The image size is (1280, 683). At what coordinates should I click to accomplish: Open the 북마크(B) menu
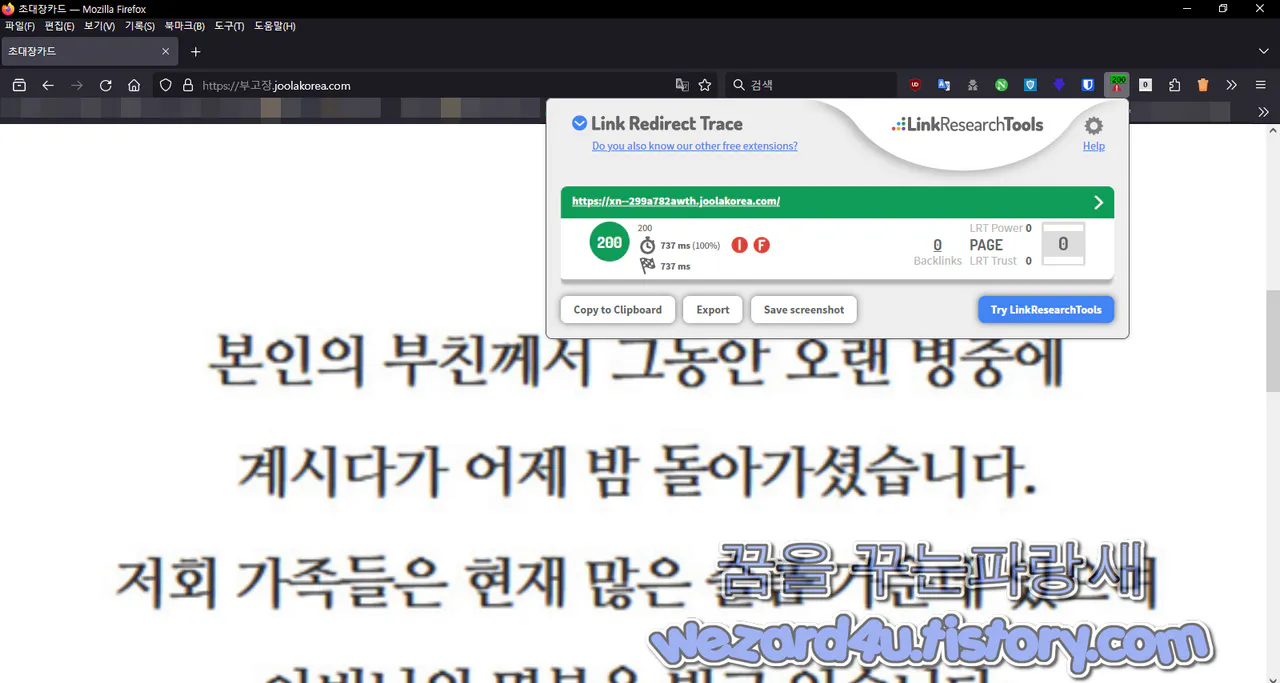[184, 26]
